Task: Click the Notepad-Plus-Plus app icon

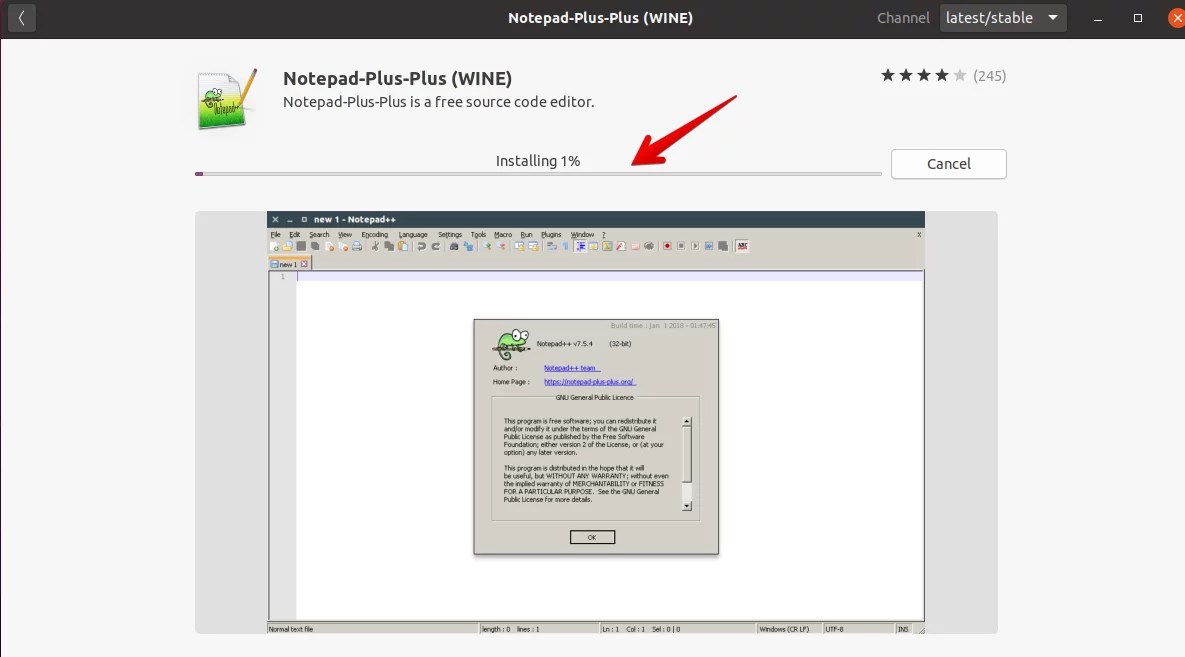Action: point(227,99)
